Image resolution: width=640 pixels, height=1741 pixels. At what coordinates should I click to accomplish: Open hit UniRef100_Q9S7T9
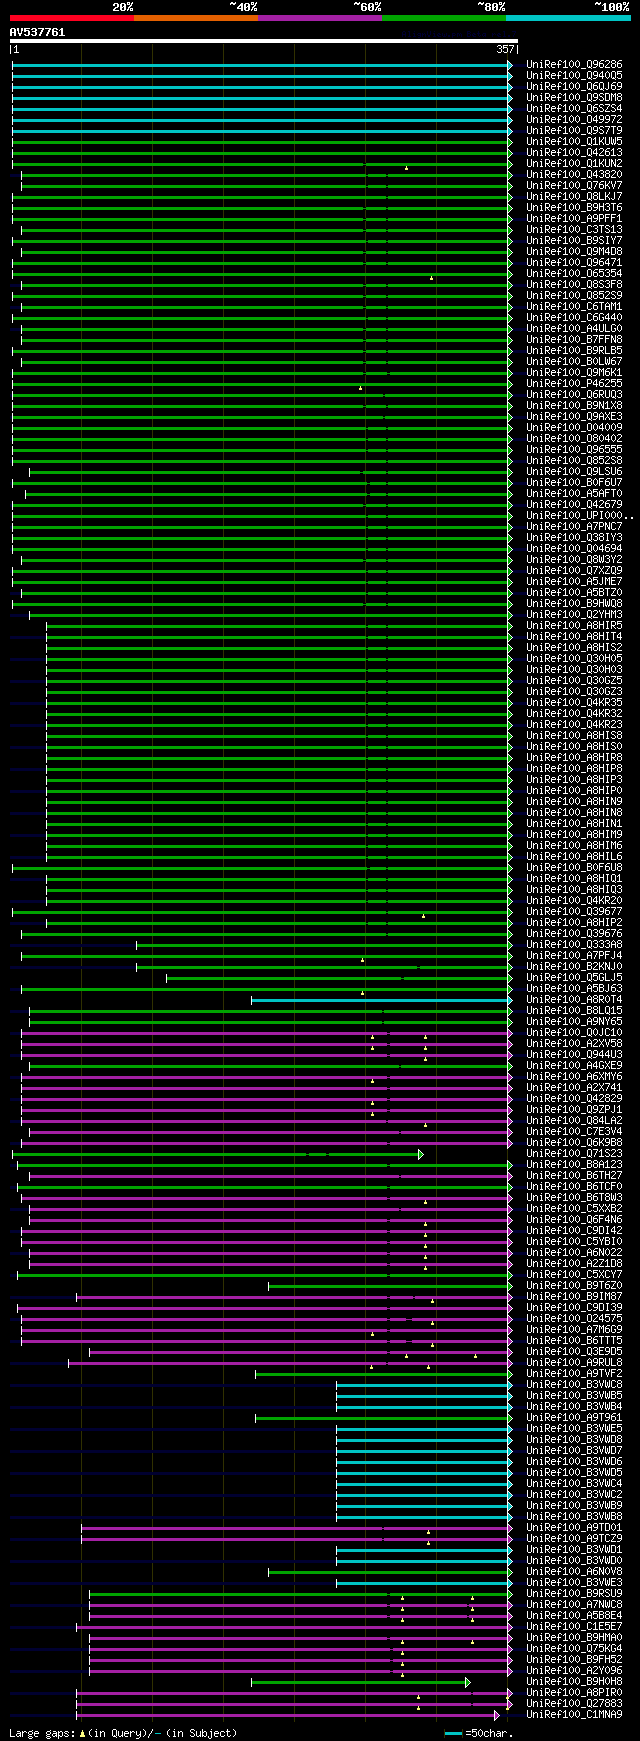coord(574,131)
